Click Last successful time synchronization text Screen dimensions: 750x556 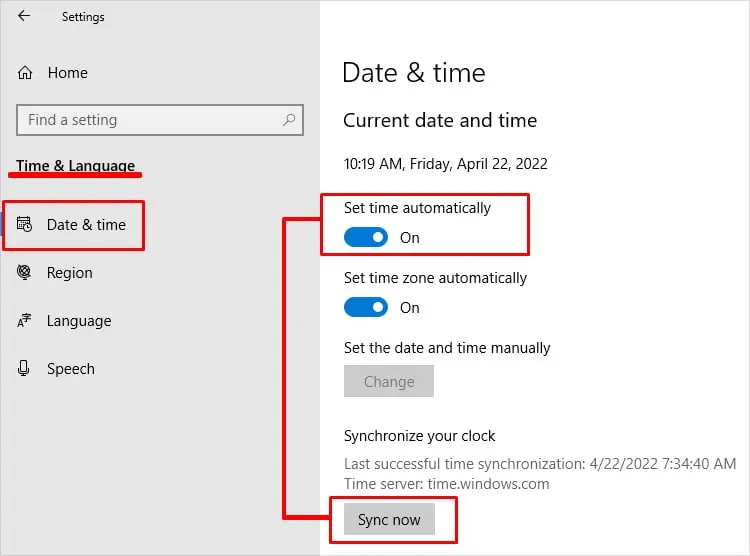(540, 464)
